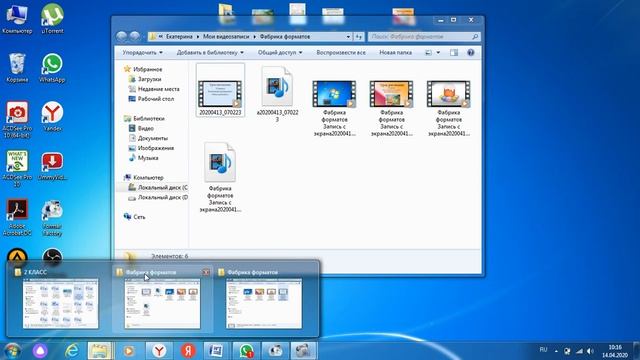Open the media player taskbar icon
The image size is (640, 360).
[x=129, y=351]
